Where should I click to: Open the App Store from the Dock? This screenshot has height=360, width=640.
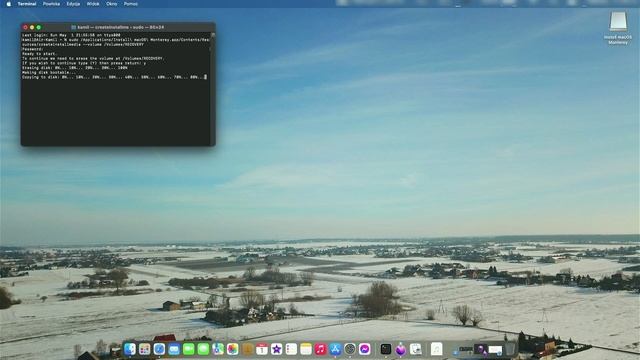(x=335, y=349)
